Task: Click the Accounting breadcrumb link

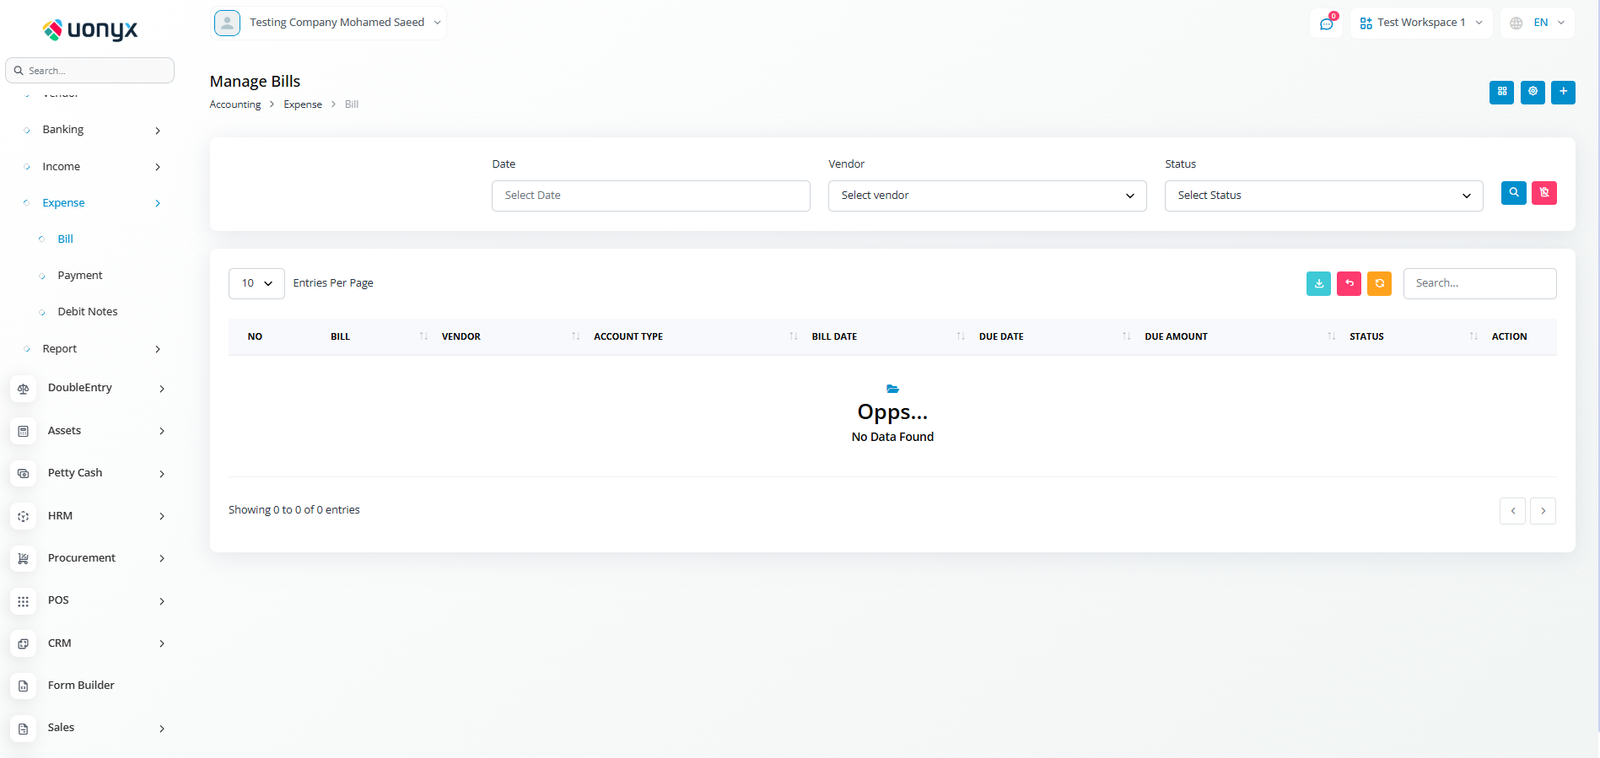Action: click(235, 105)
